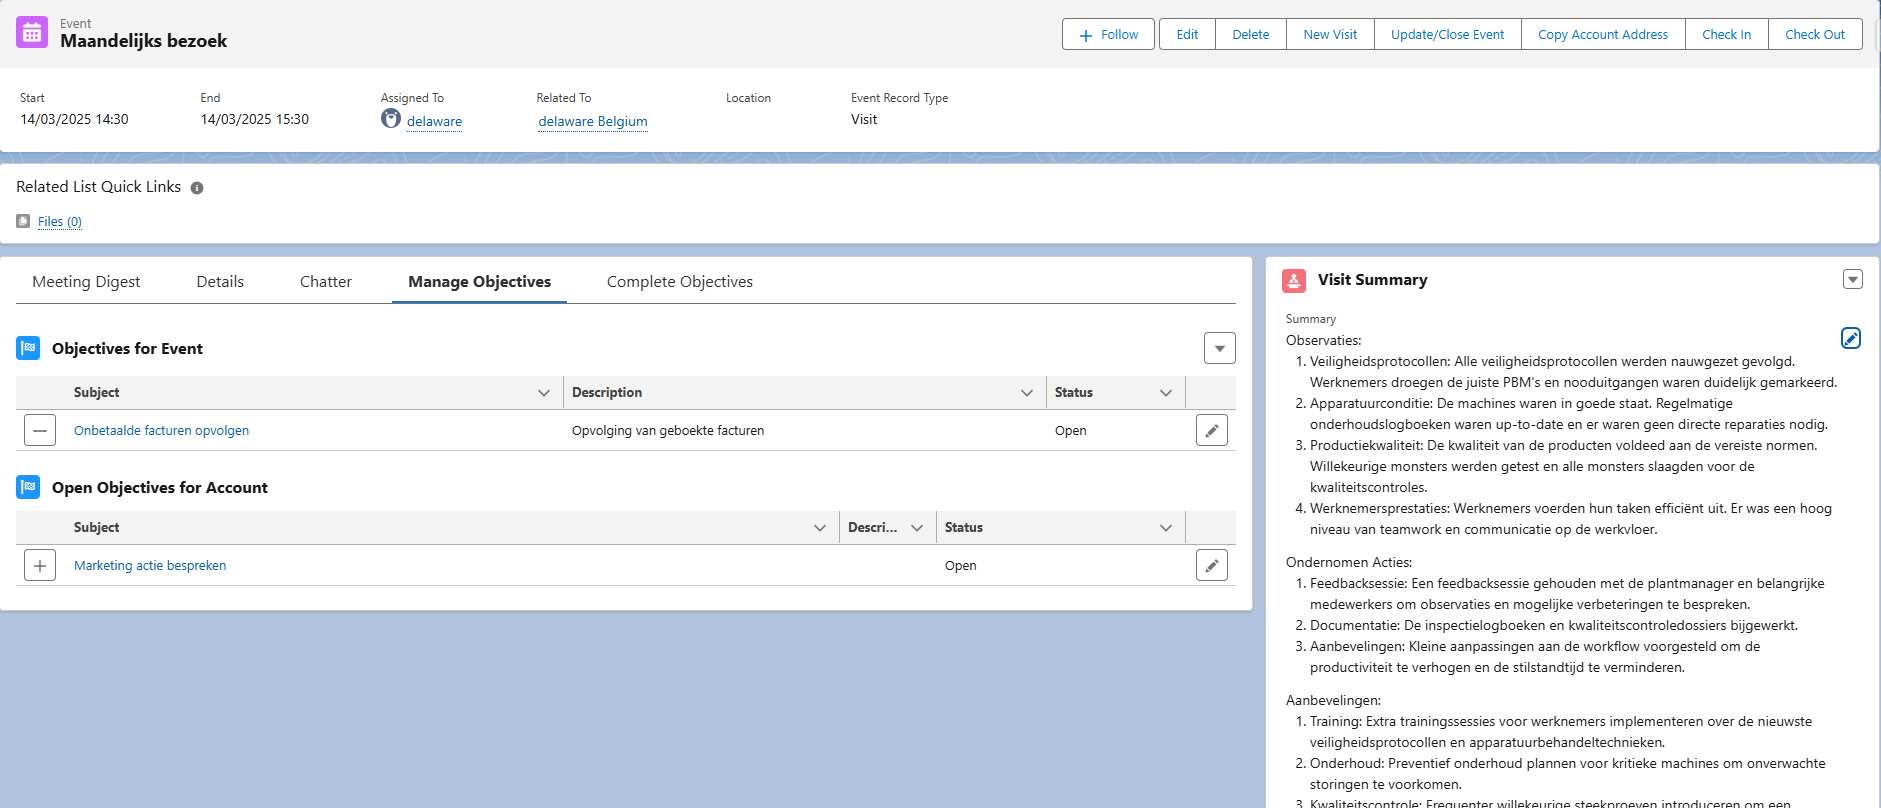The width and height of the screenshot is (1881, 808).
Task: Click the info icon beside Related List Quick Links
Action: (x=197, y=188)
